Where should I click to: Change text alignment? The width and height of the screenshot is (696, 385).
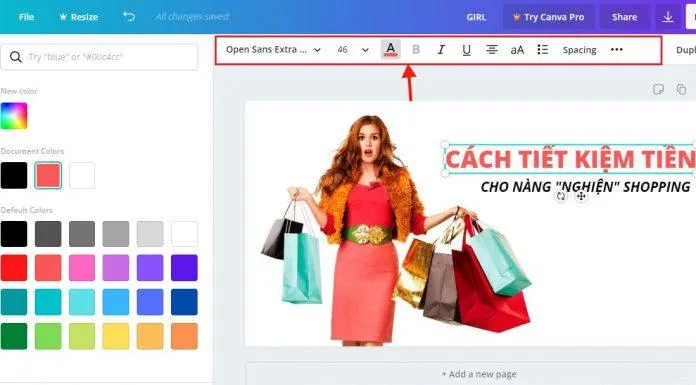[x=491, y=49]
